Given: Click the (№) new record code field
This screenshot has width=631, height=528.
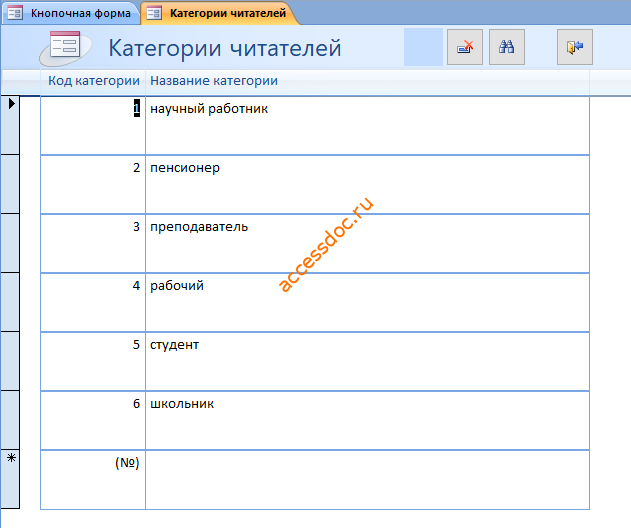Looking at the screenshot, I should click(x=93, y=480).
